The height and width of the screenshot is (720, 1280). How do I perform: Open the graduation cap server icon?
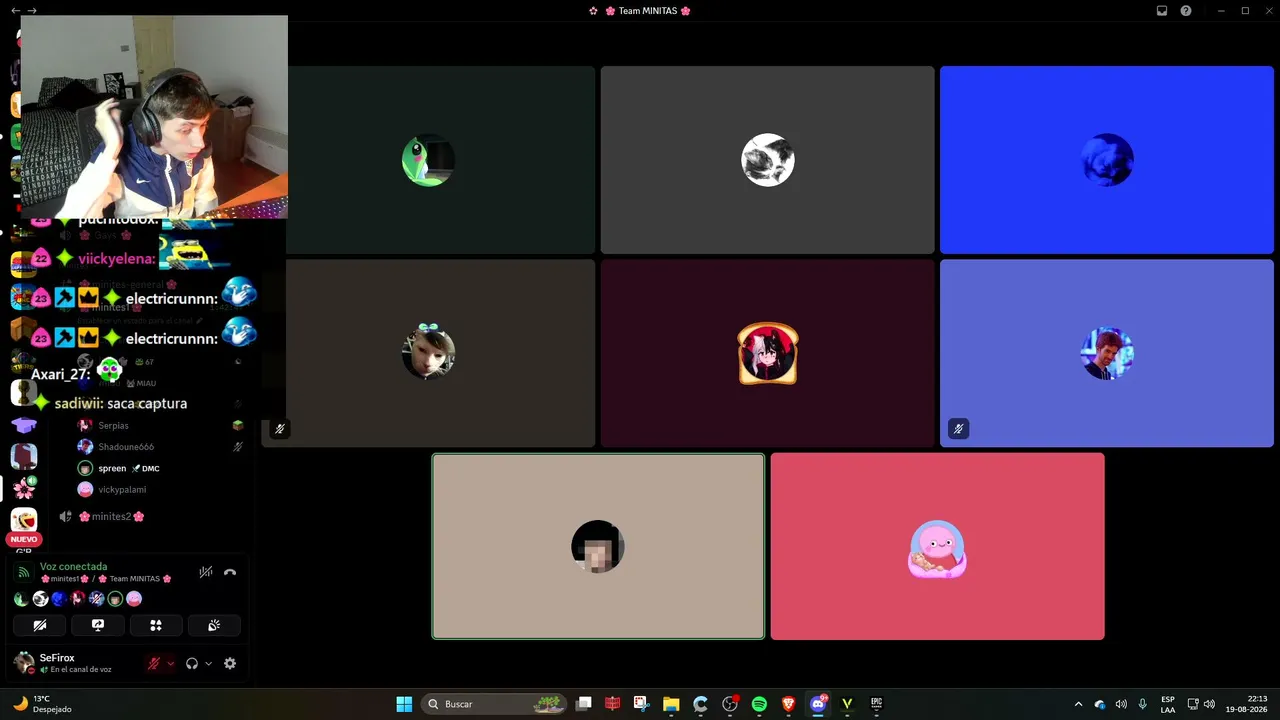click(x=24, y=425)
